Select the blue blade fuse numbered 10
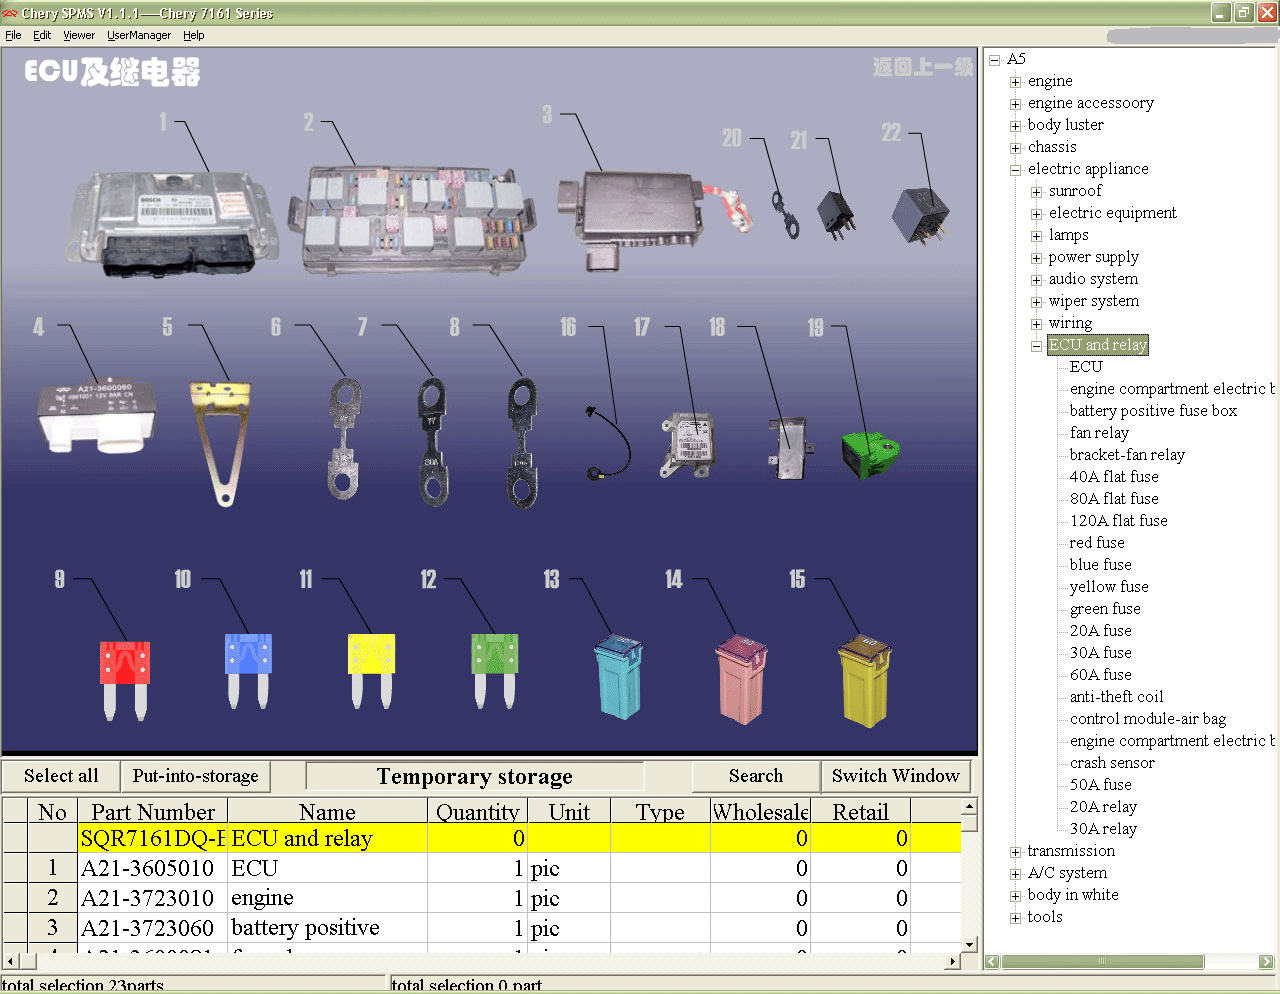Viewport: 1280px width, 994px height. [248, 670]
